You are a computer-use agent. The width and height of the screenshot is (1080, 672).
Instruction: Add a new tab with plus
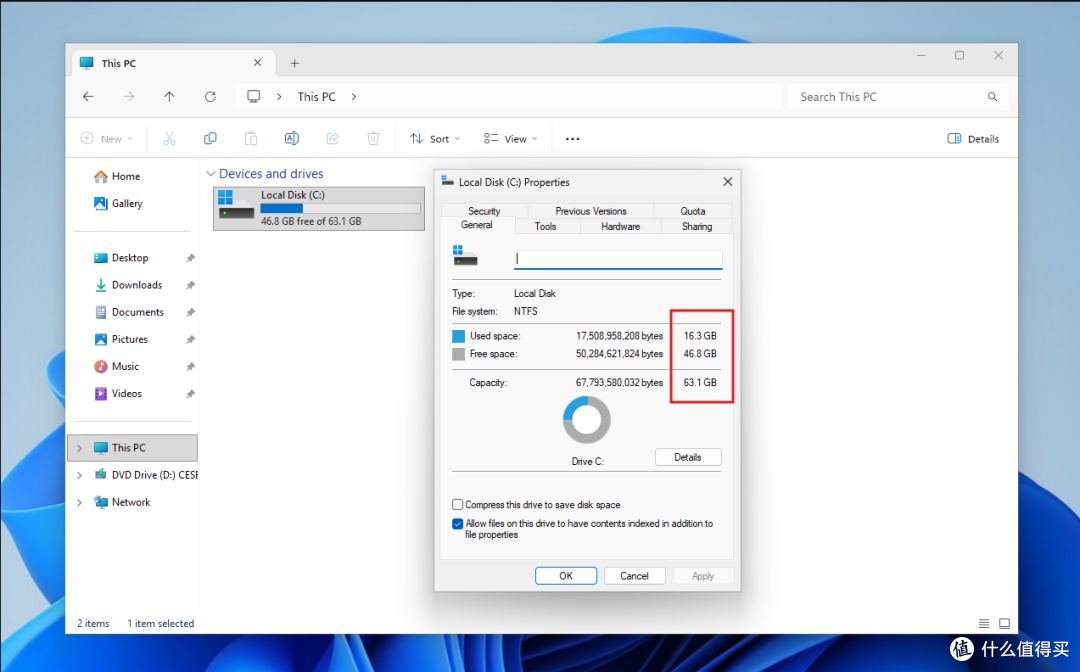click(294, 63)
